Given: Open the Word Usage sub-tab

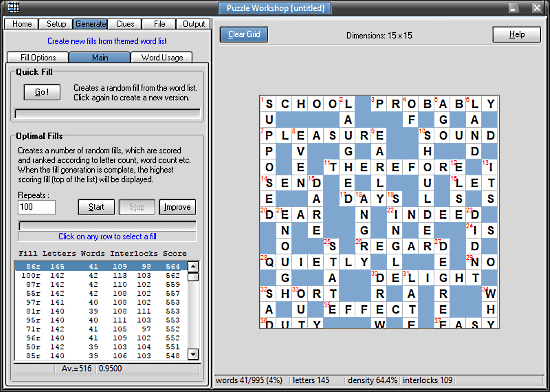Looking at the screenshot, I should coord(162,57).
